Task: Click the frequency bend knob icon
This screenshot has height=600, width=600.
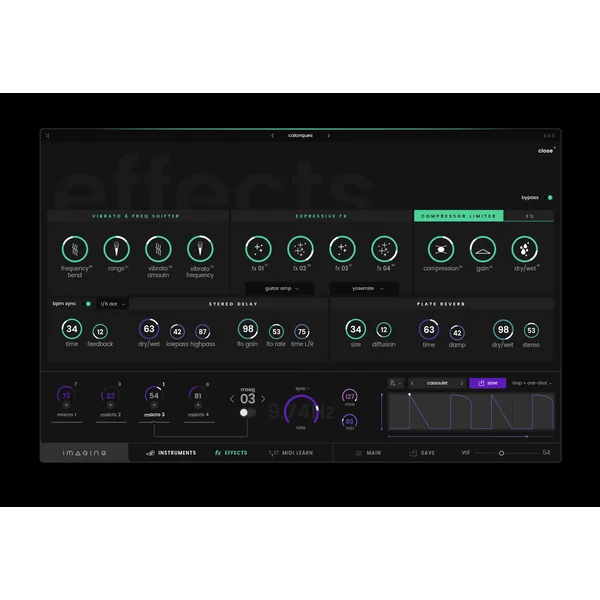Action: pyautogui.click(x=75, y=249)
